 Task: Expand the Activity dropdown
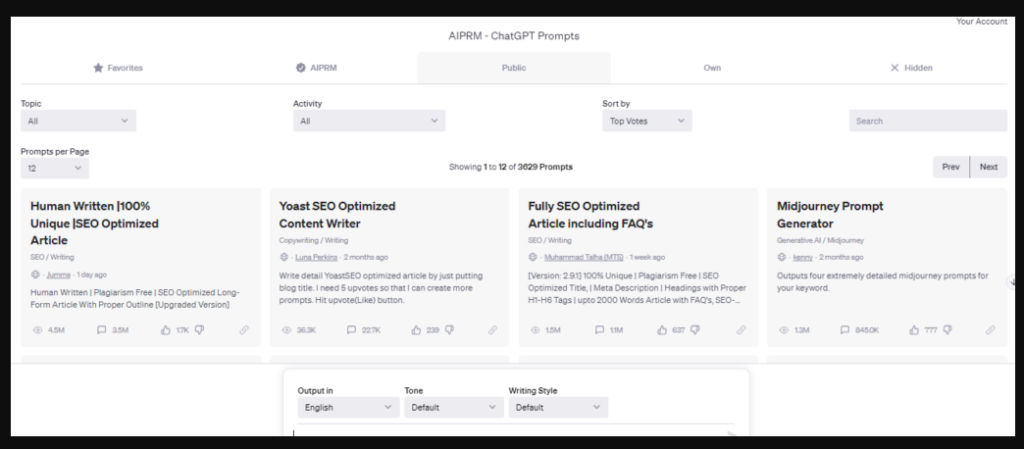click(368, 121)
